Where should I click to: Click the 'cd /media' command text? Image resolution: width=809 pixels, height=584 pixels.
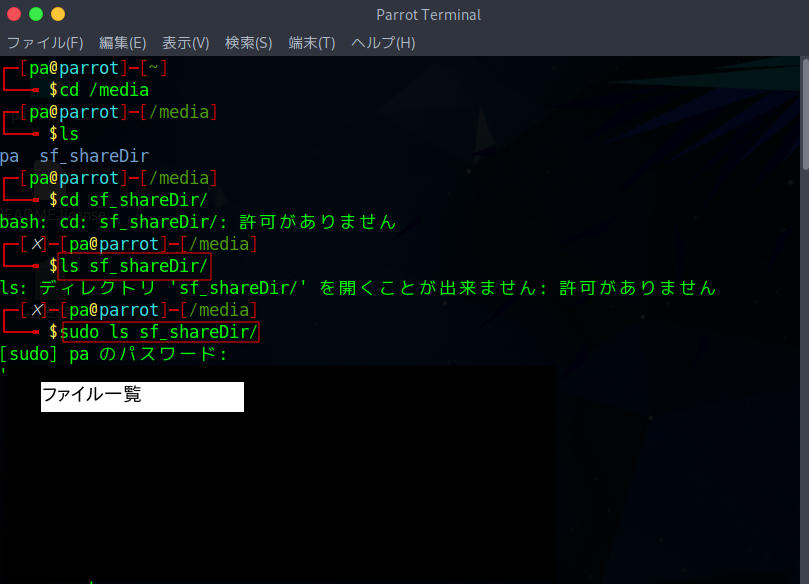coord(104,90)
